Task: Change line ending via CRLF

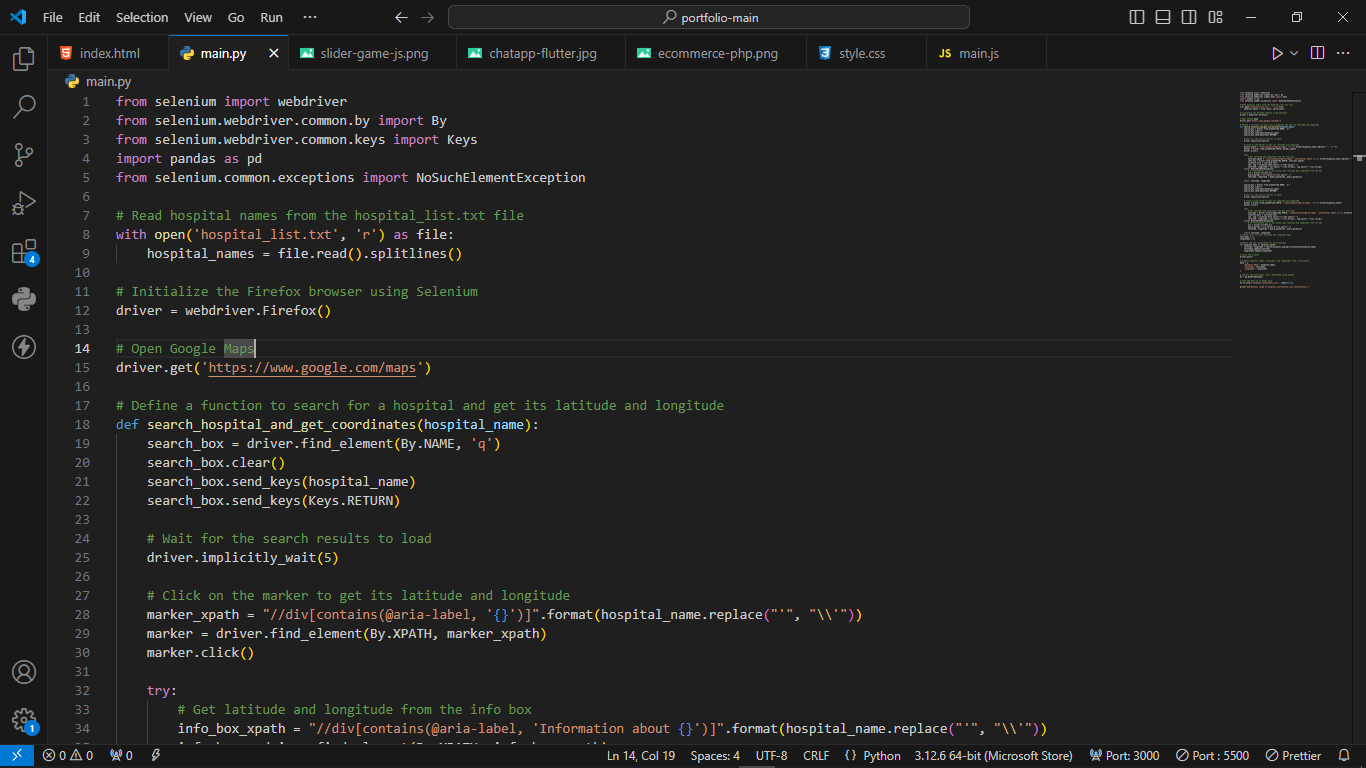Action: click(816, 756)
